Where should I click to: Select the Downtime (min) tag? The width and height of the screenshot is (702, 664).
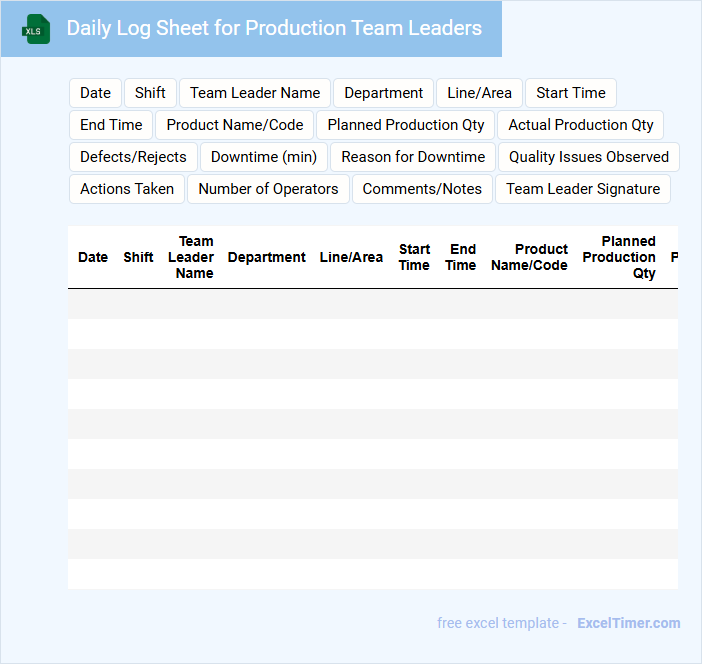[x=263, y=157]
